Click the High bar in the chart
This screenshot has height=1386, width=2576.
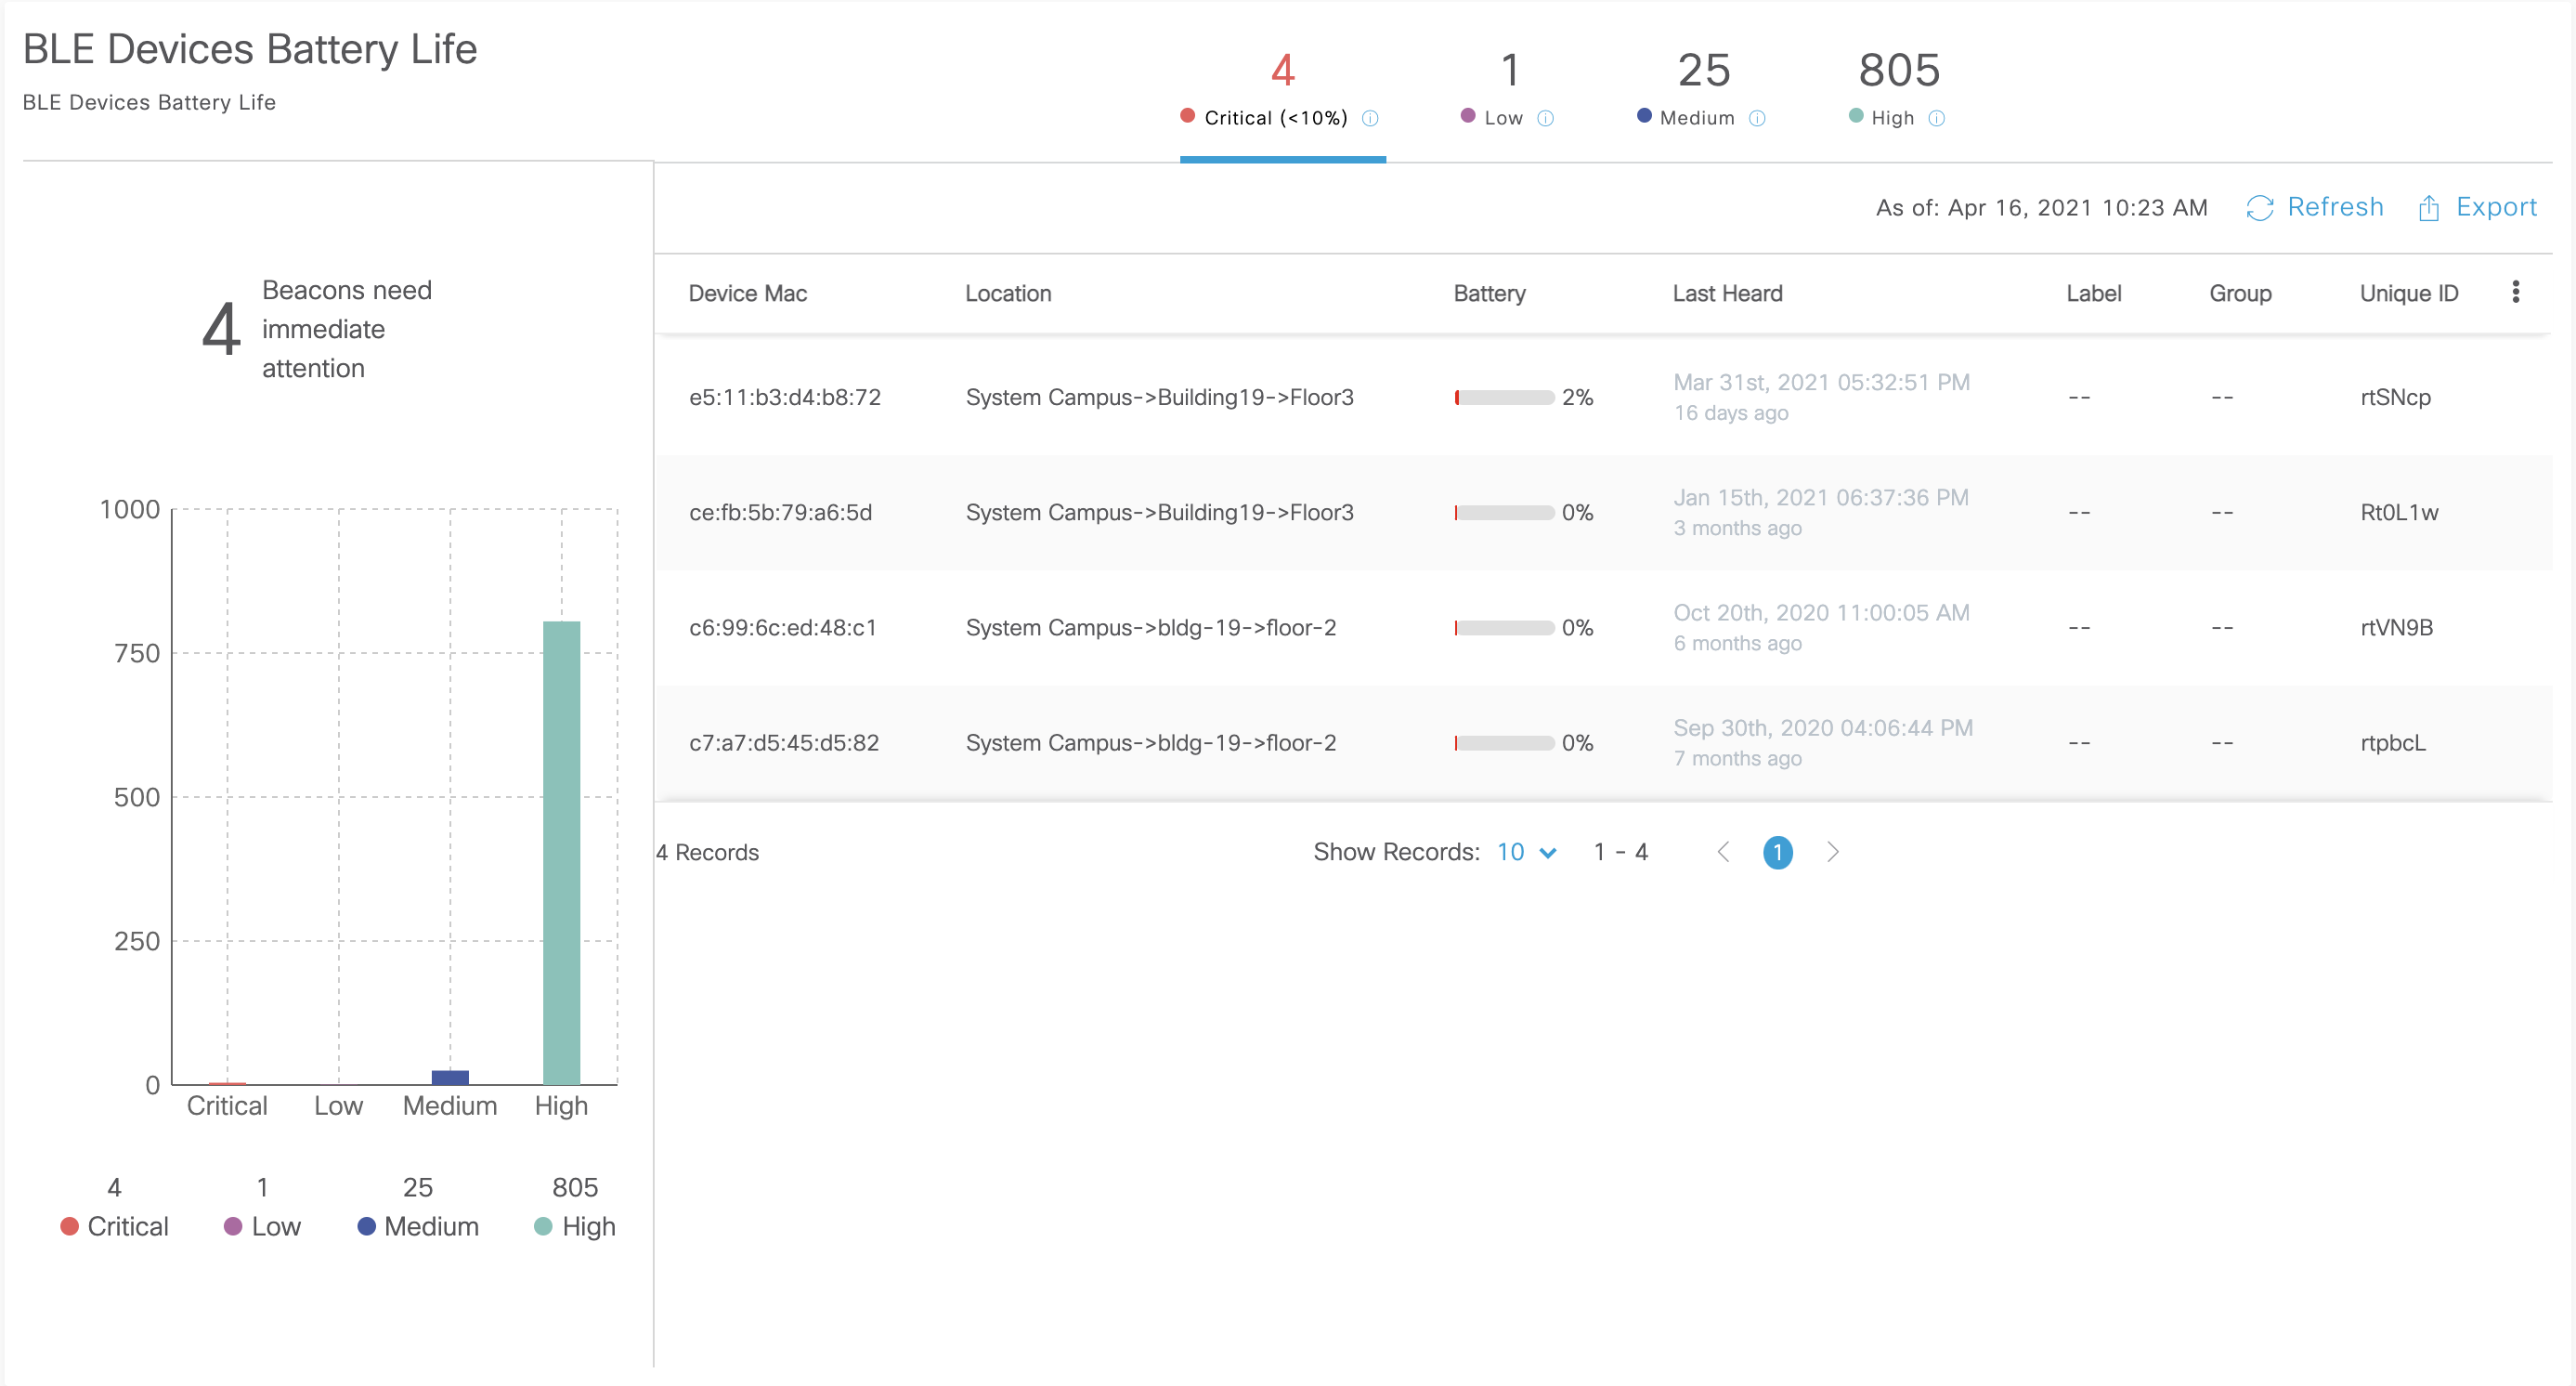click(x=561, y=852)
